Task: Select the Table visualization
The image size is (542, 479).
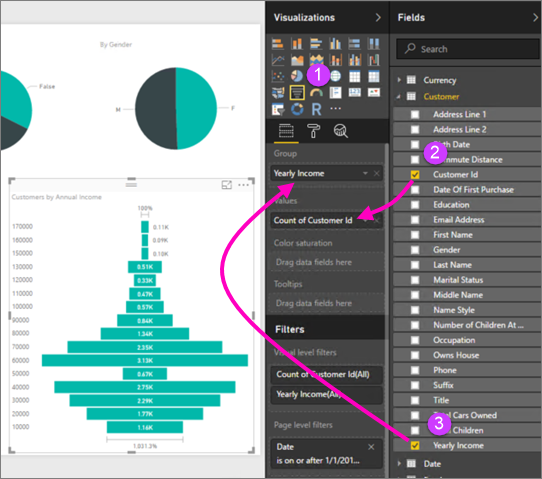Action: point(355,76)
